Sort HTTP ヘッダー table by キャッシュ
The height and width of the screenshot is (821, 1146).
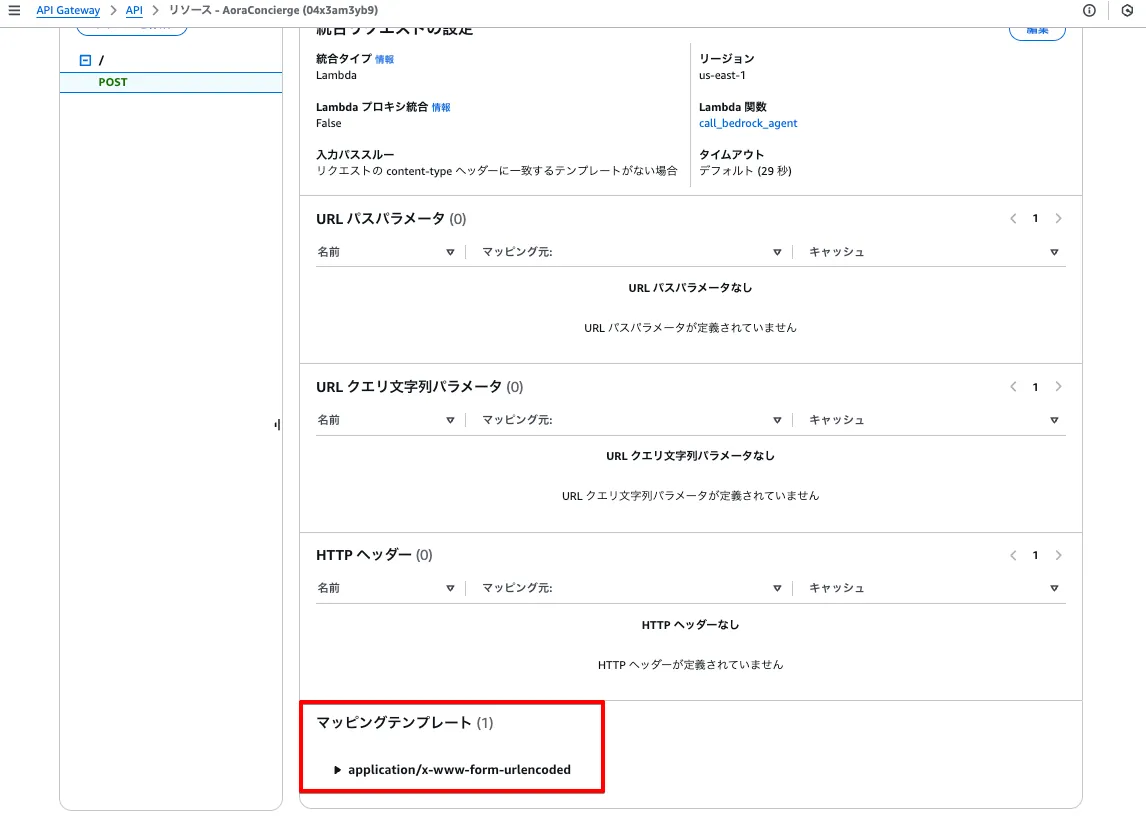tap(1054, 588)
